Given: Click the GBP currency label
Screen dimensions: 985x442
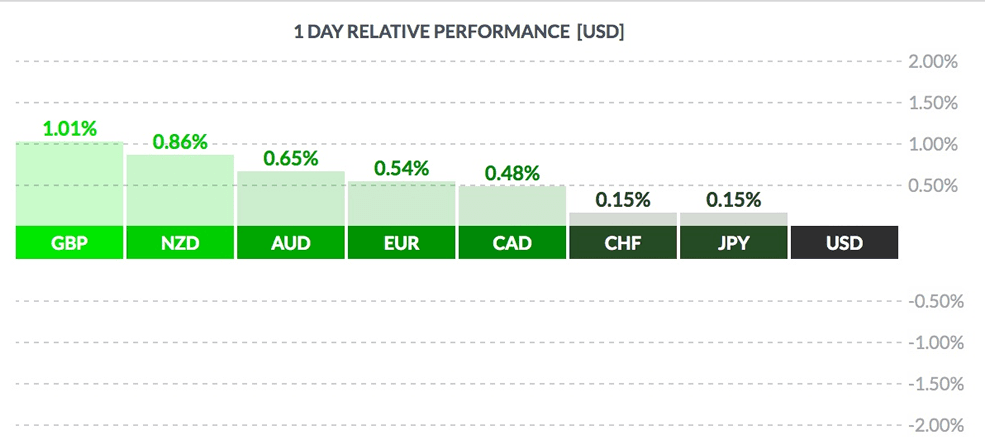Looking at the screenshot, I should (69, 243).
